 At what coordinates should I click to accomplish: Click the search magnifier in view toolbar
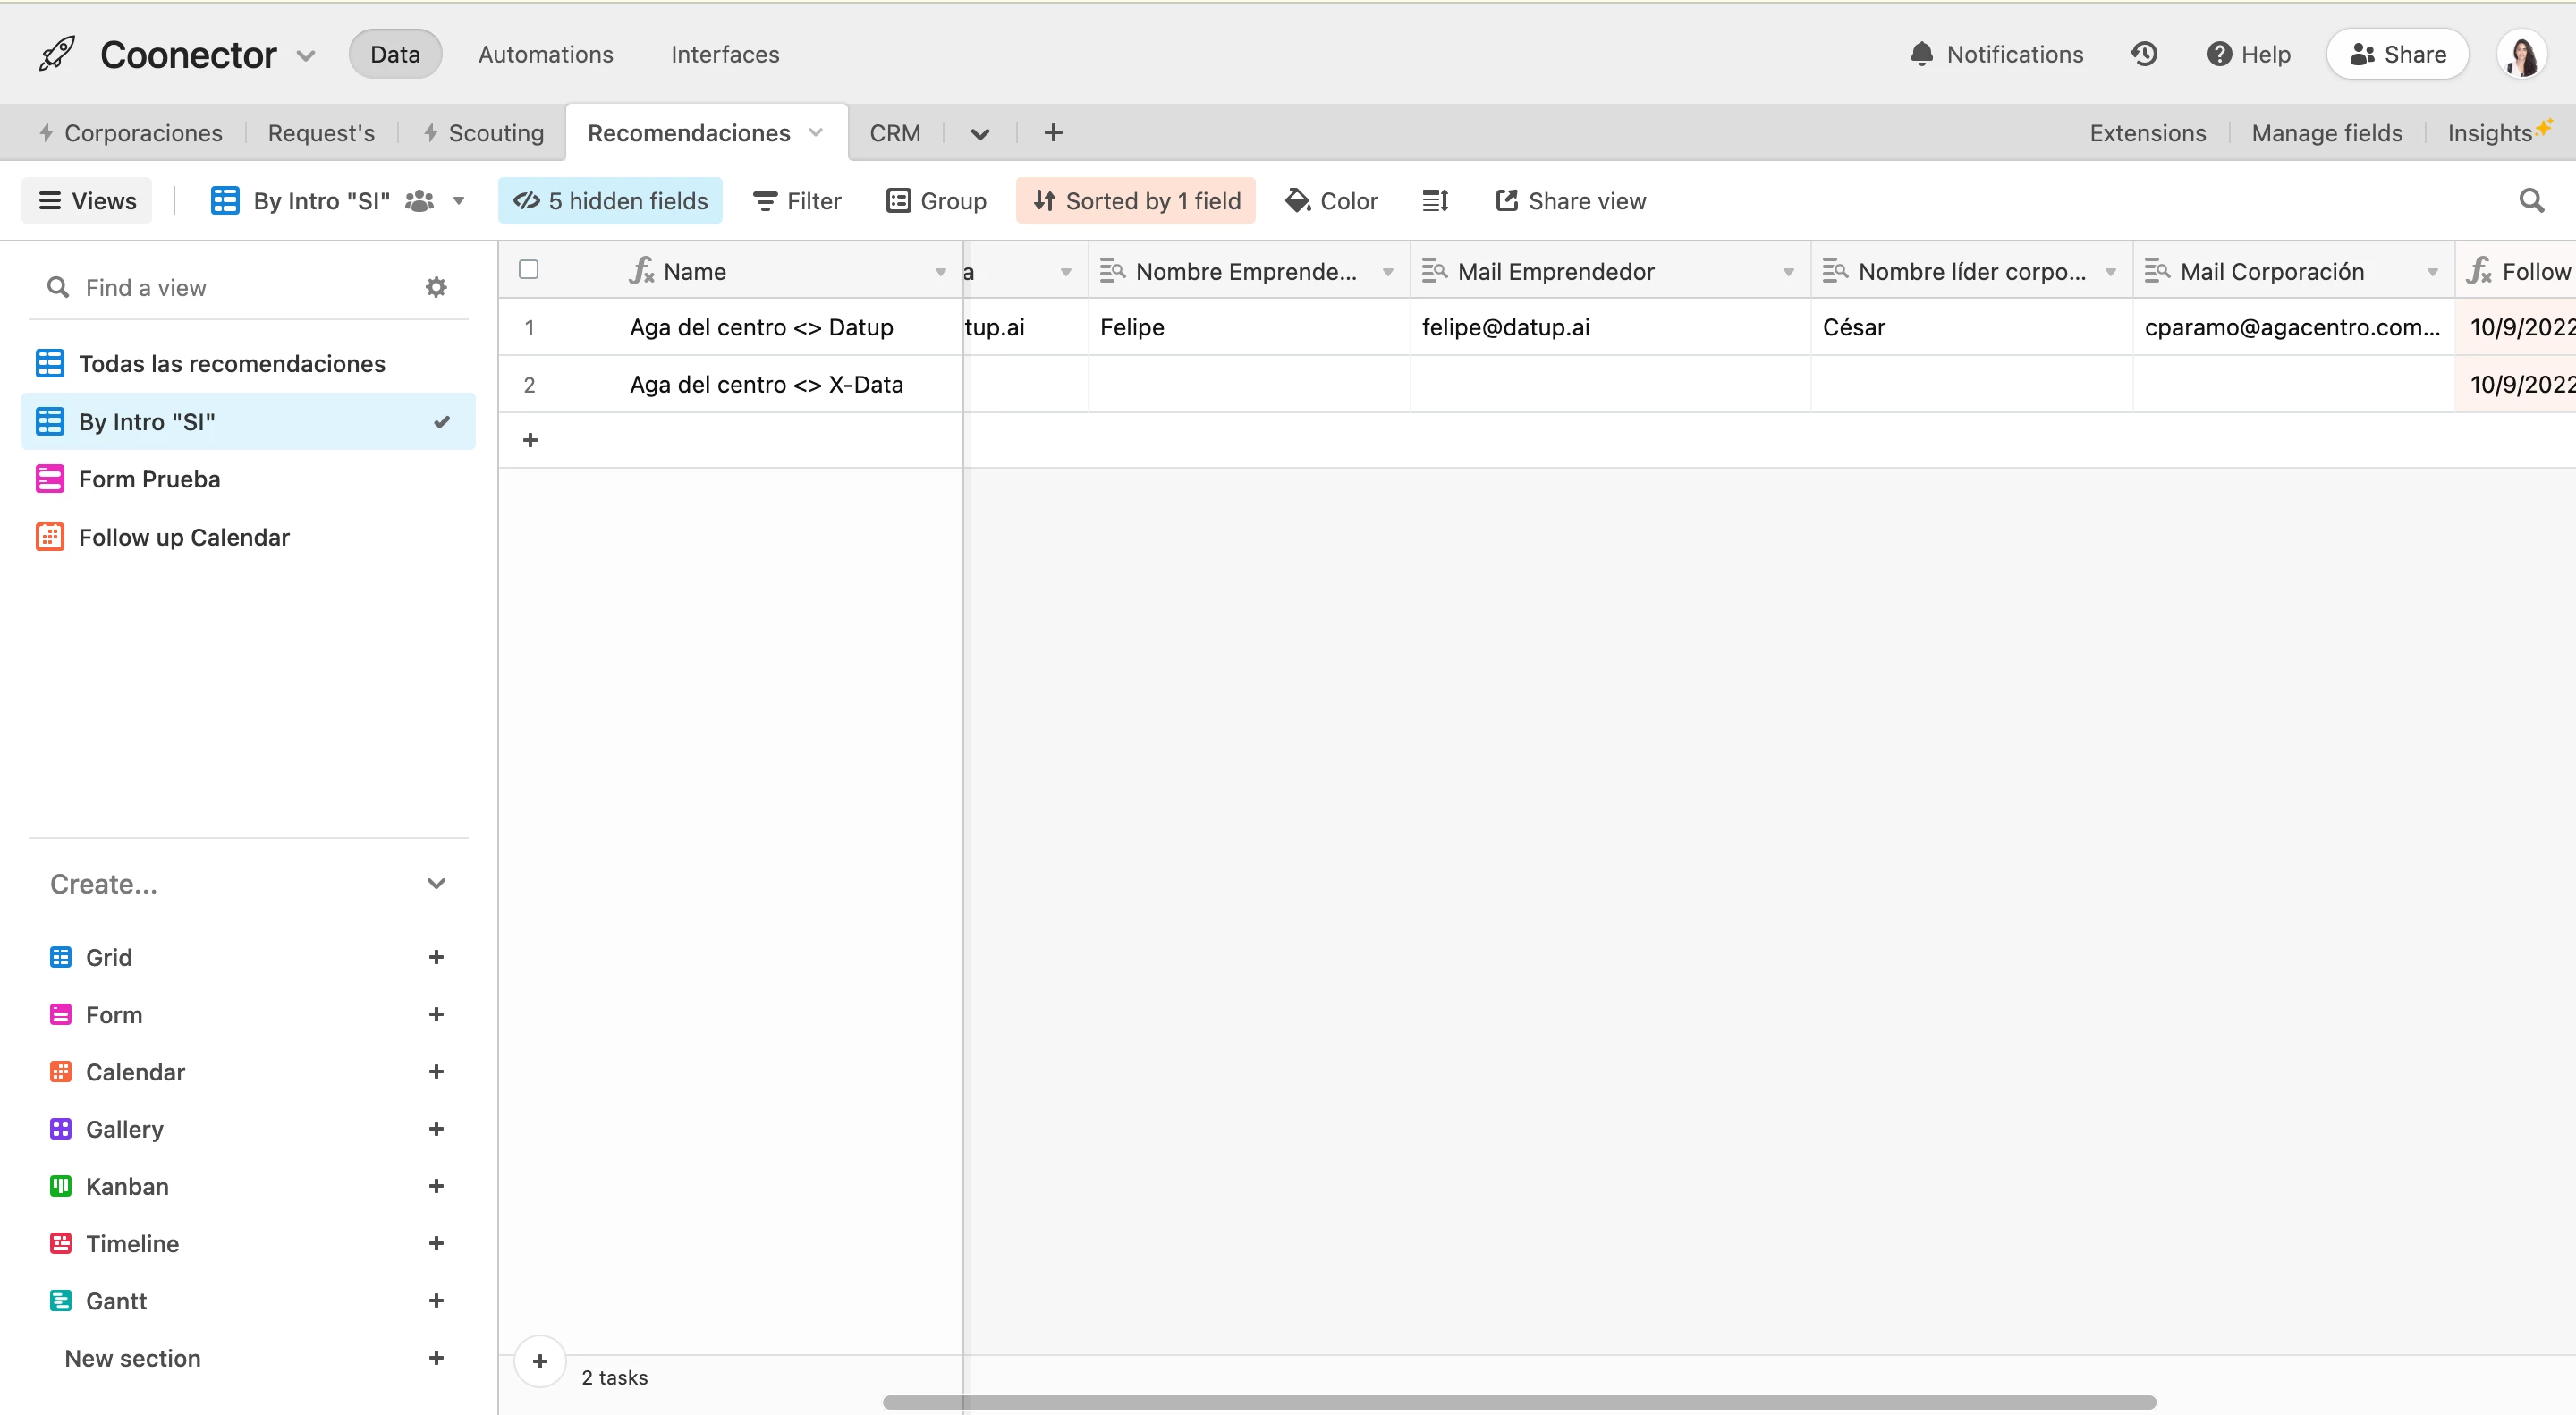tap(2531, 201)
